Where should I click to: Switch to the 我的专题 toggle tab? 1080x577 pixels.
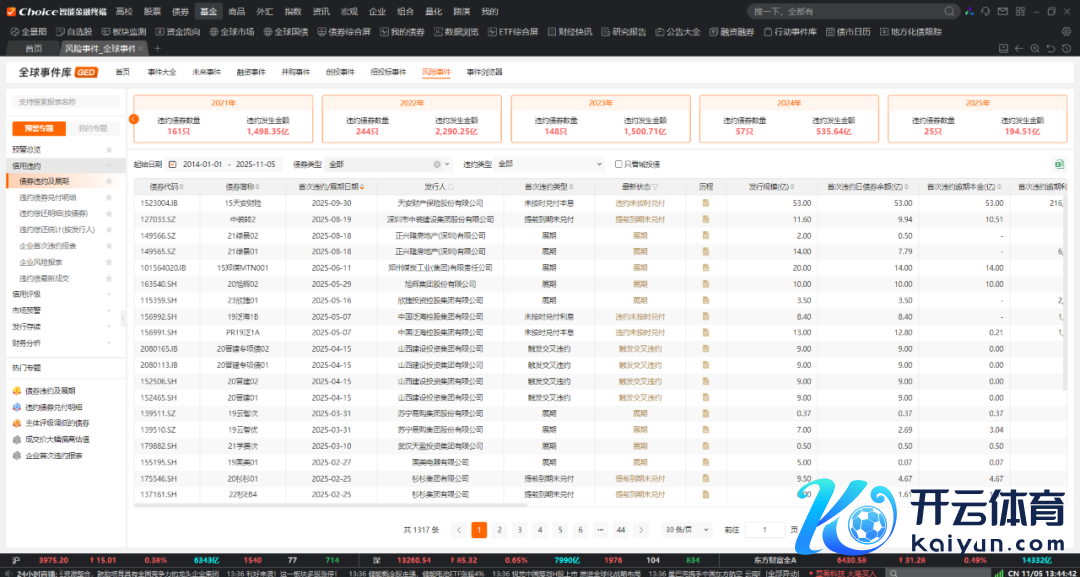coord(92,128)
